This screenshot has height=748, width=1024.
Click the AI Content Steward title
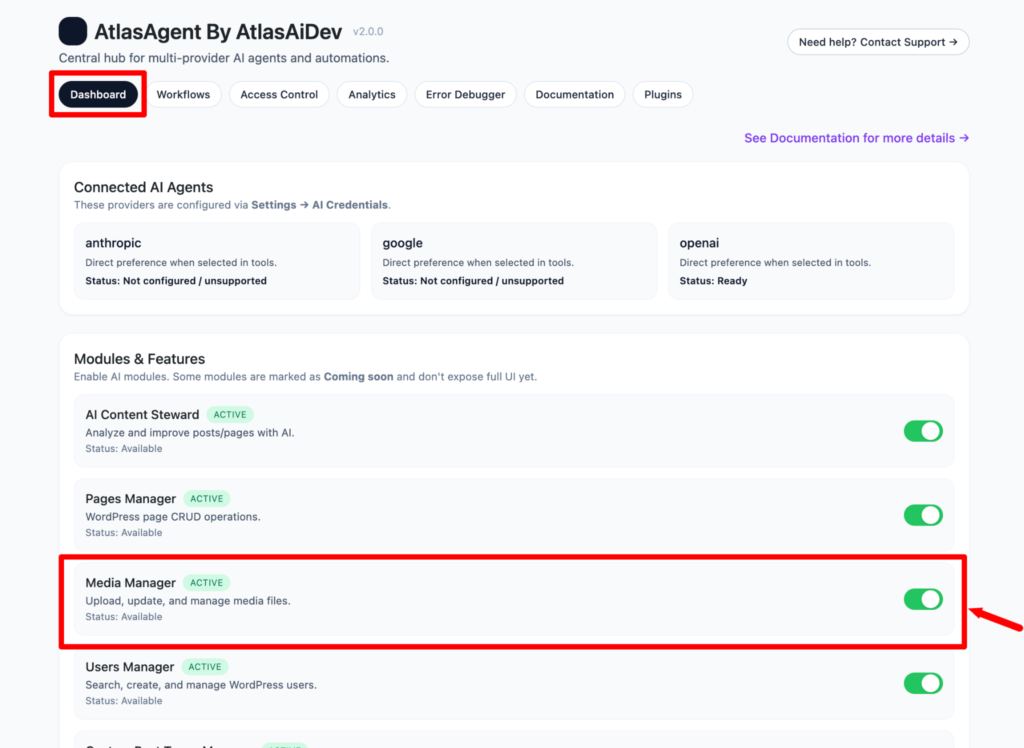(x=142, y=414)
